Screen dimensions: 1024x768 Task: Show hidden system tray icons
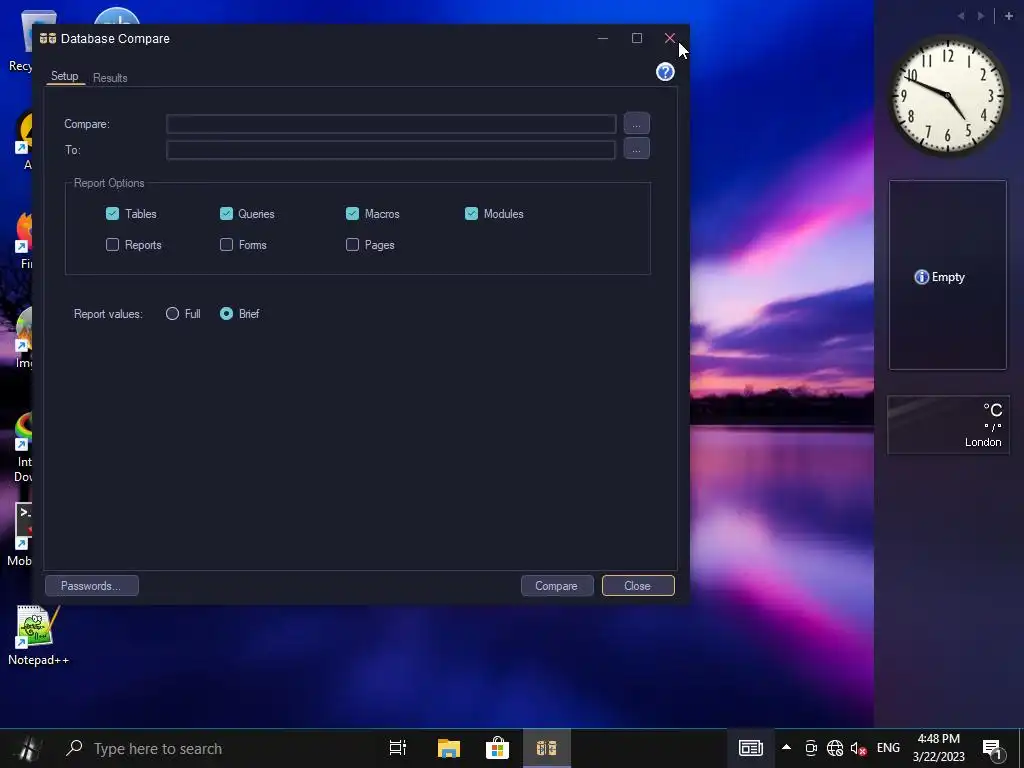[786, 748]
